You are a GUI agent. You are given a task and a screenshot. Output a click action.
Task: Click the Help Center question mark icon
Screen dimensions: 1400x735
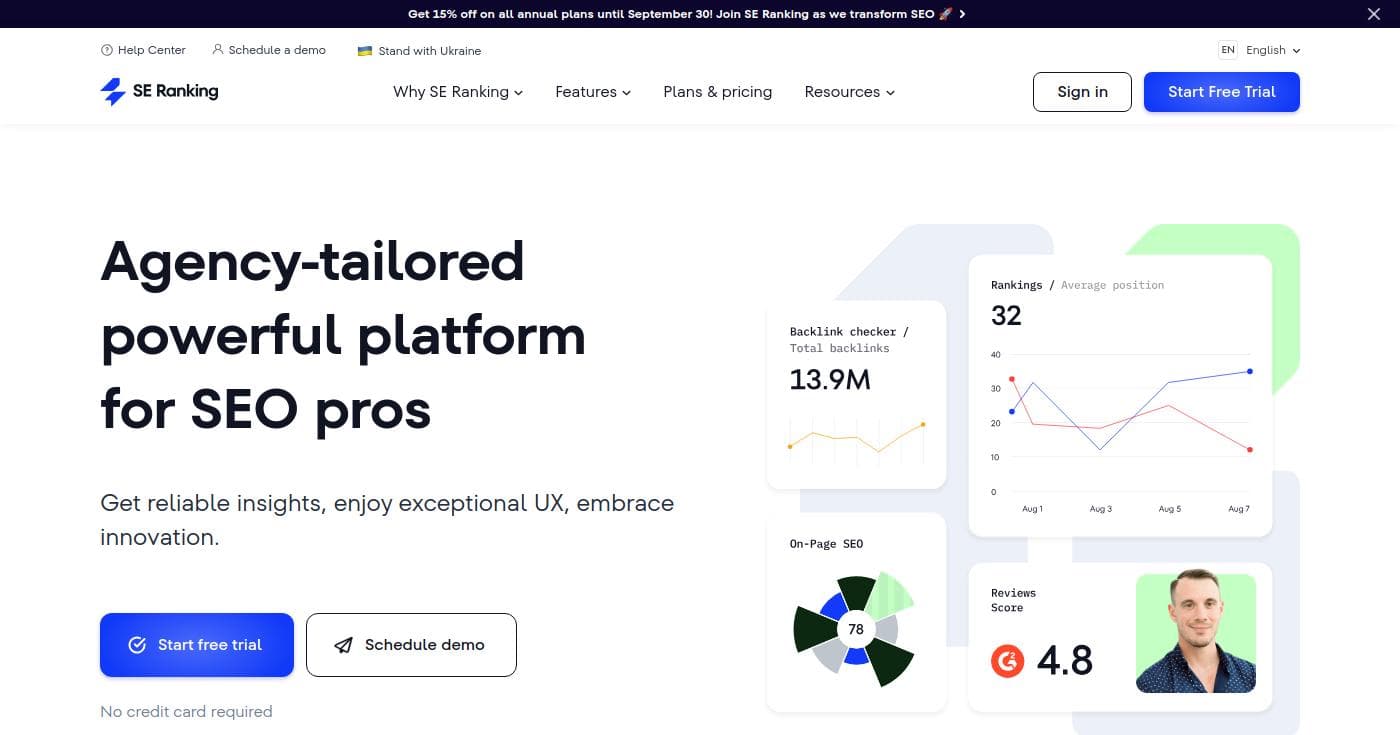tap(107, 50)
